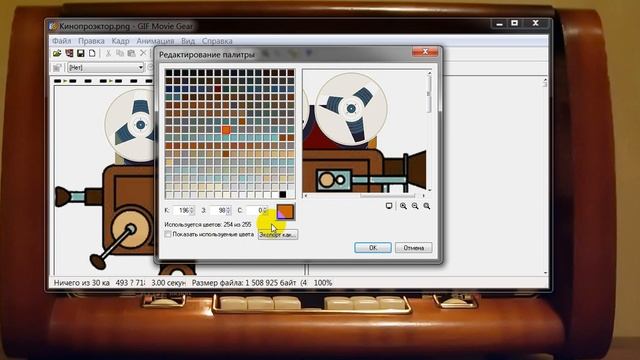This screenshot has height=360, width=640.
Task: Click the 'Экспорт как...' button
Action: (x=278, y=235)
